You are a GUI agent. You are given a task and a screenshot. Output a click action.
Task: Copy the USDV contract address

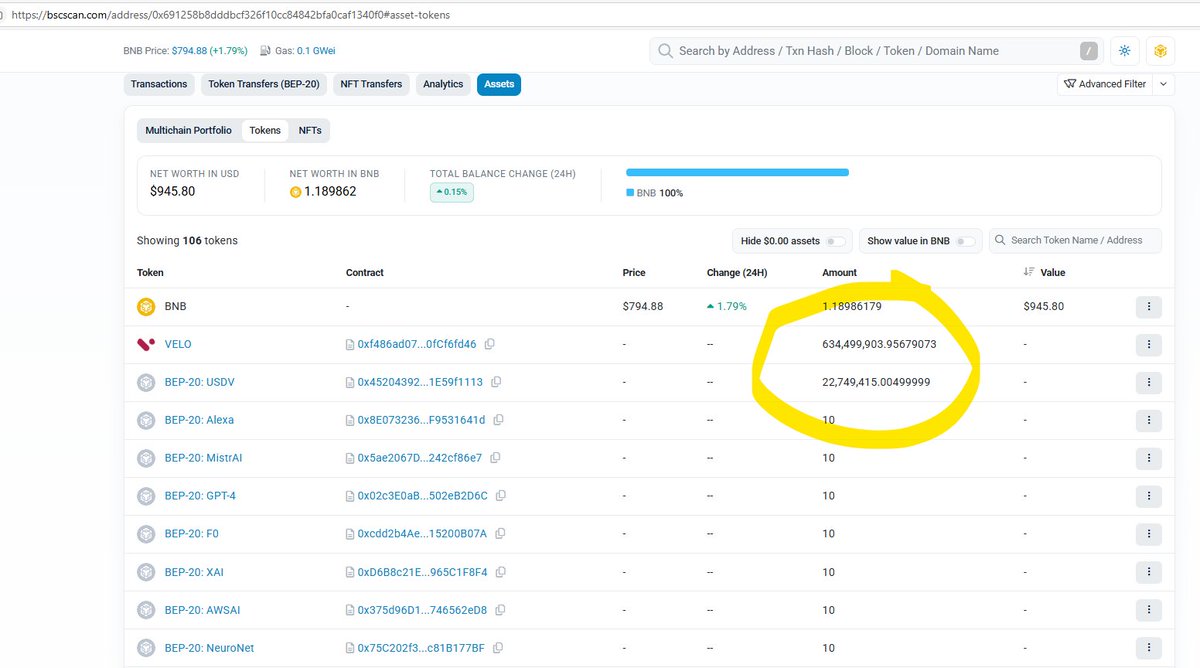[x=496, y=382]
